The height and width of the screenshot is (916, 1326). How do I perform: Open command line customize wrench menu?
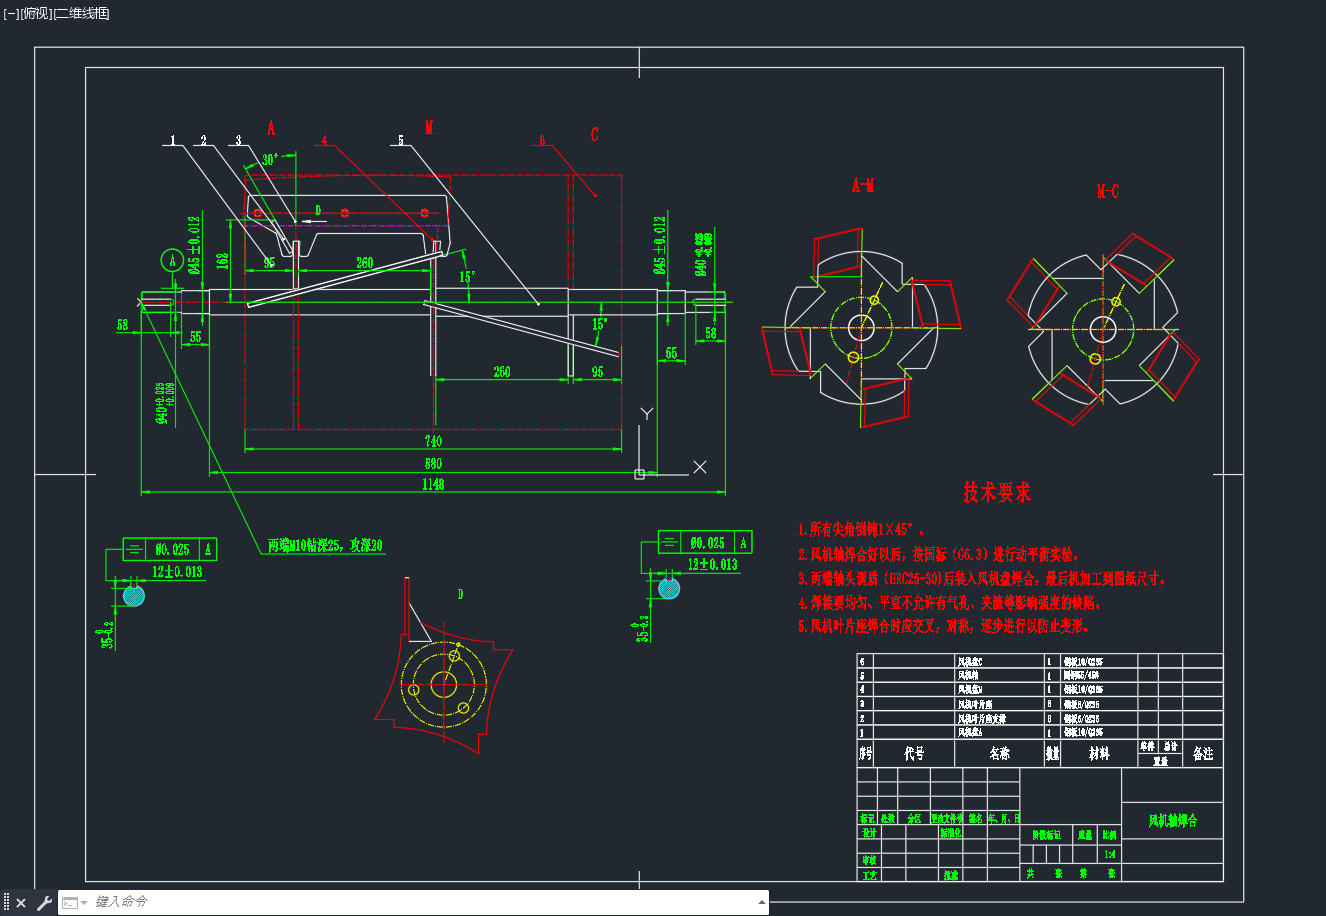click(x=43, y=903)
